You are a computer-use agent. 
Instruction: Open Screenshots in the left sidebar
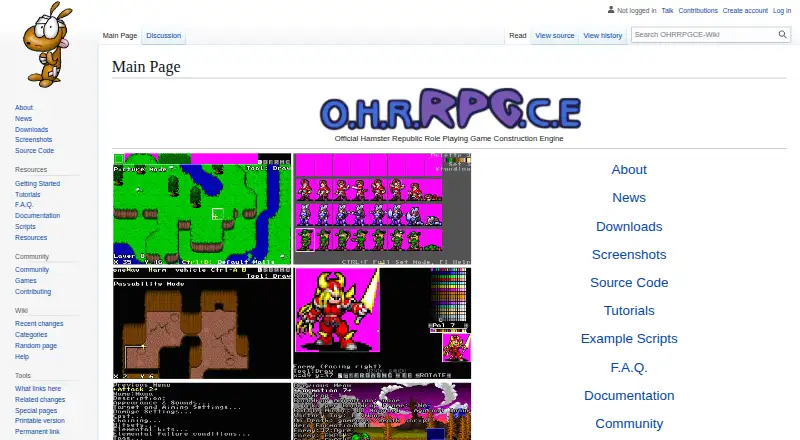point(34,139)
